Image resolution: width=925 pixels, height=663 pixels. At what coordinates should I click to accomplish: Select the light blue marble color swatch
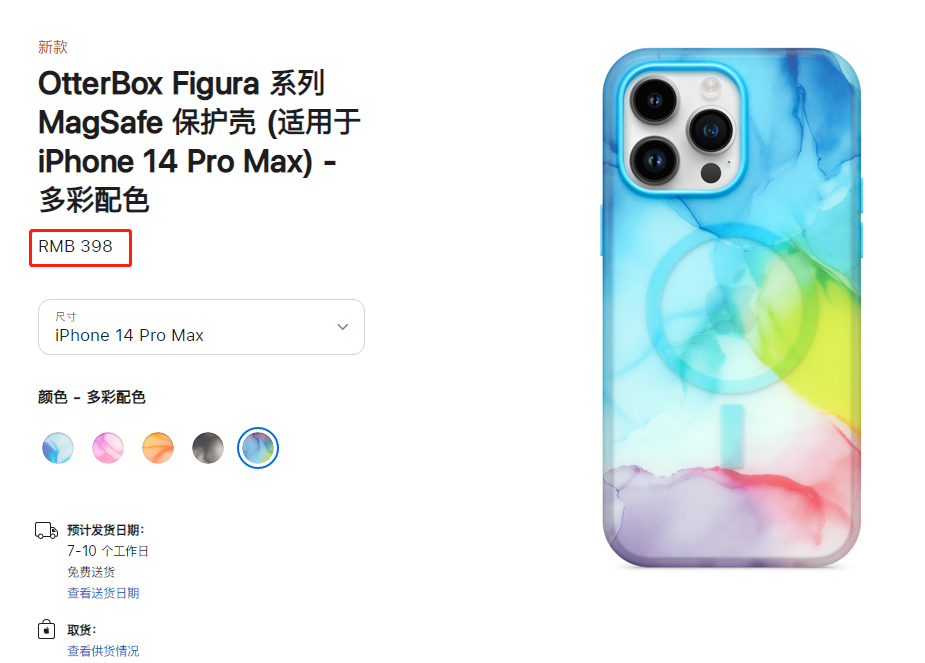pyautogui.click(x=58, y=448)
